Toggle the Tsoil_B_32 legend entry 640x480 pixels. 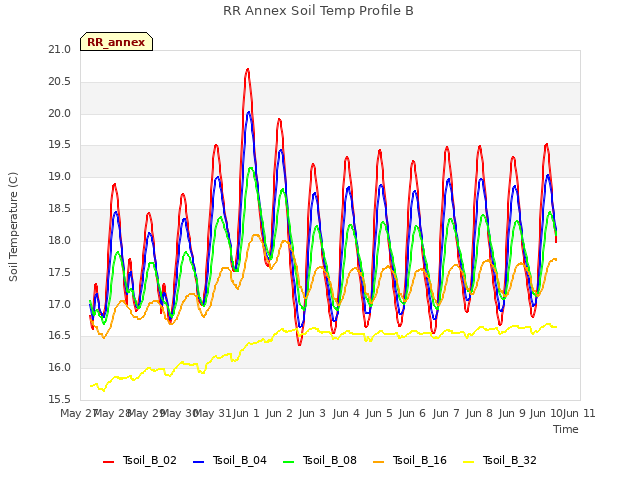click(x=500, y=460)
